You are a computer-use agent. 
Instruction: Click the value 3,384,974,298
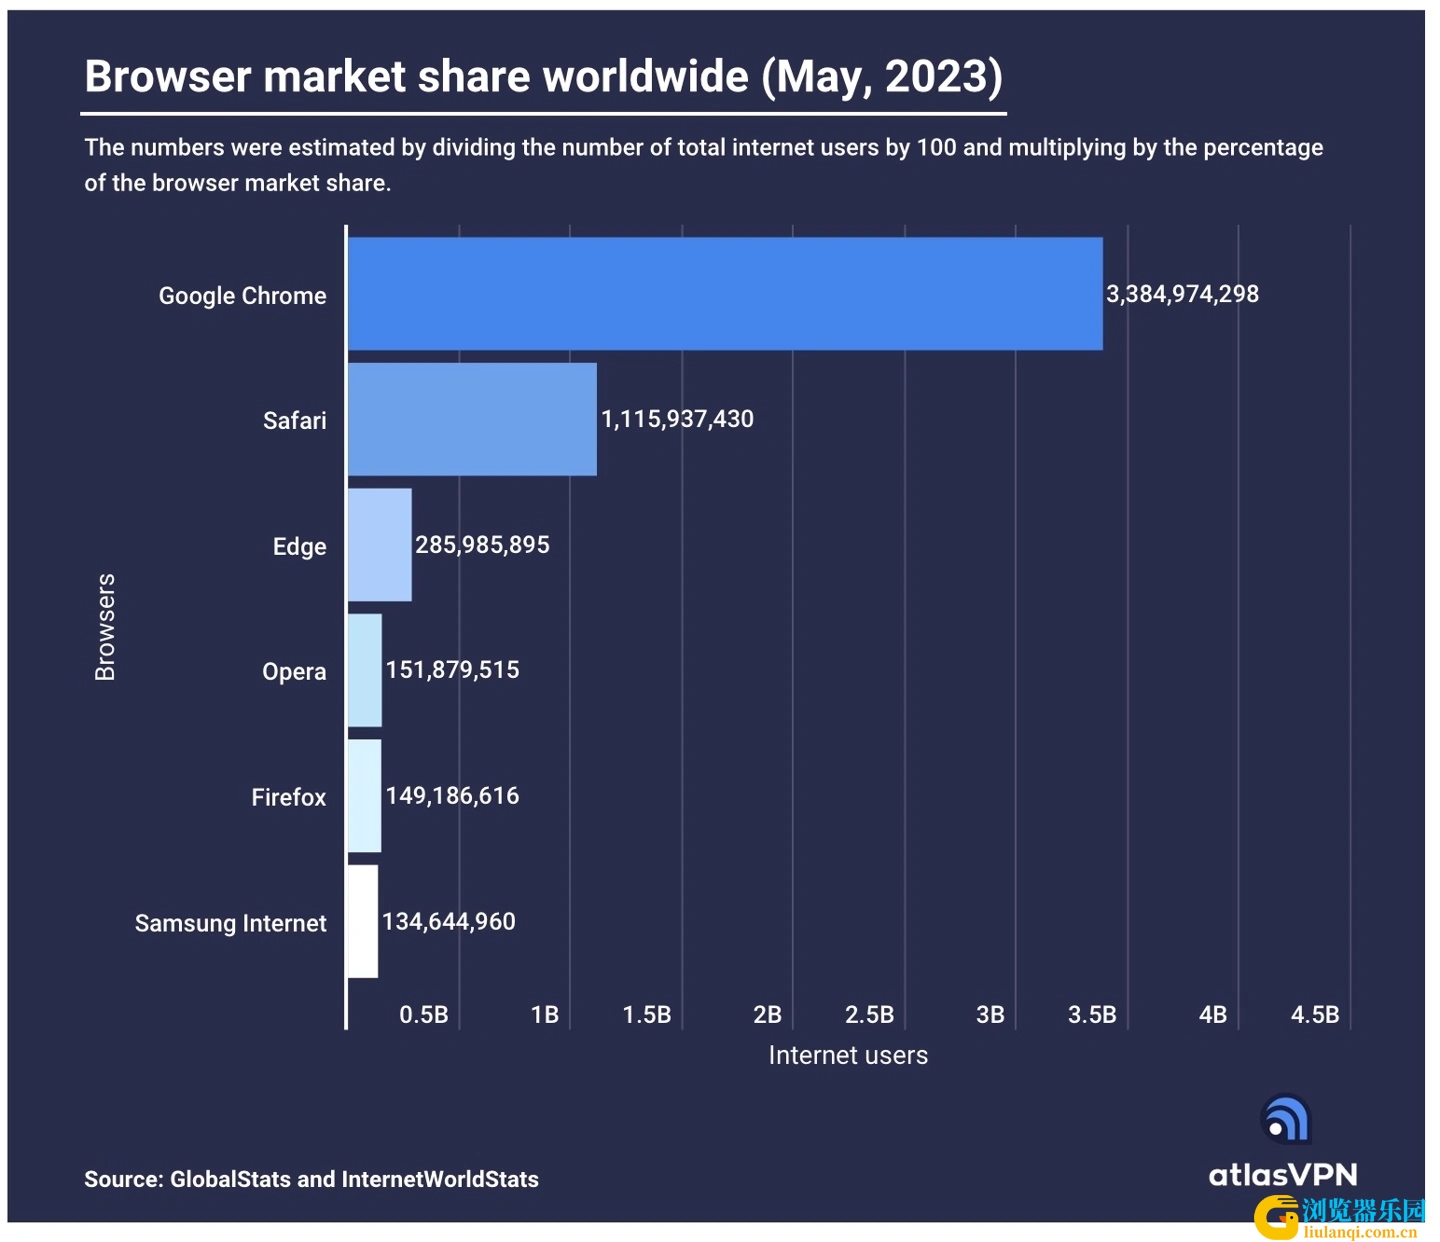coord(1182,294)
